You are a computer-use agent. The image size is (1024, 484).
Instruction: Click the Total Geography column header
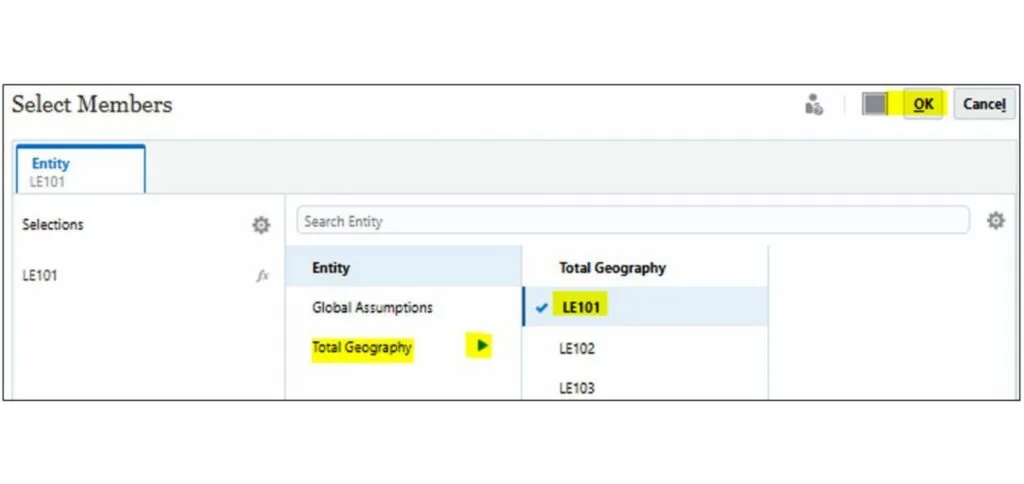coord(612,268)
